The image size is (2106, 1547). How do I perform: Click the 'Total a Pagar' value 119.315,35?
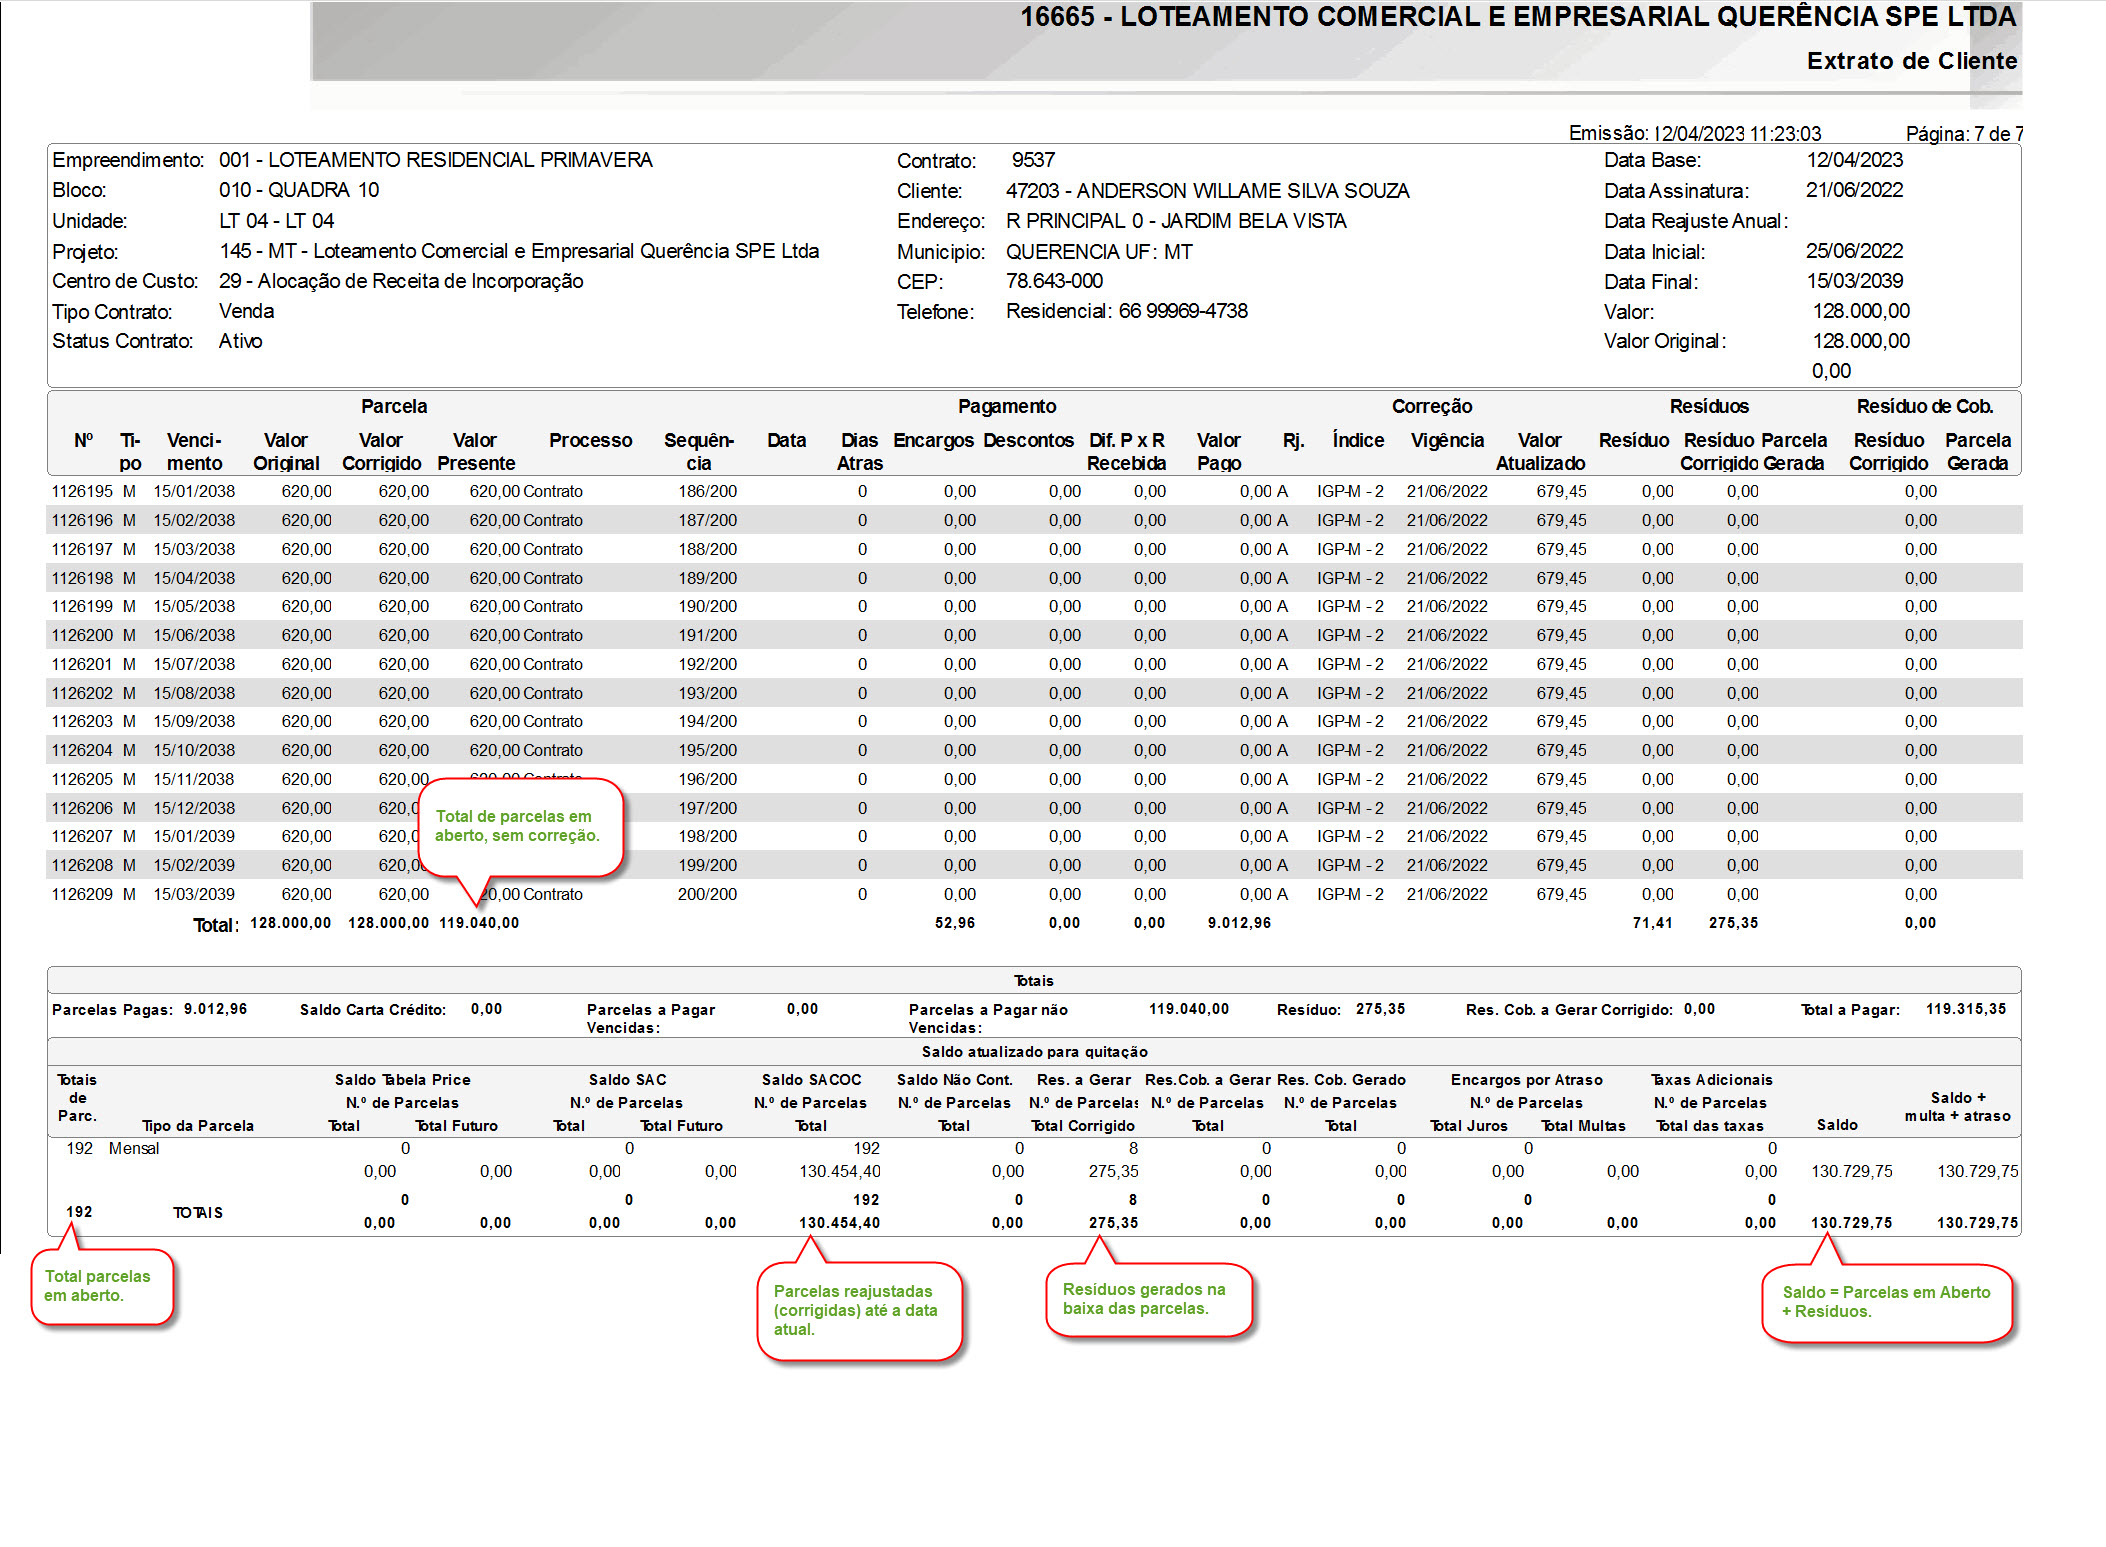pos(1965,1009)
